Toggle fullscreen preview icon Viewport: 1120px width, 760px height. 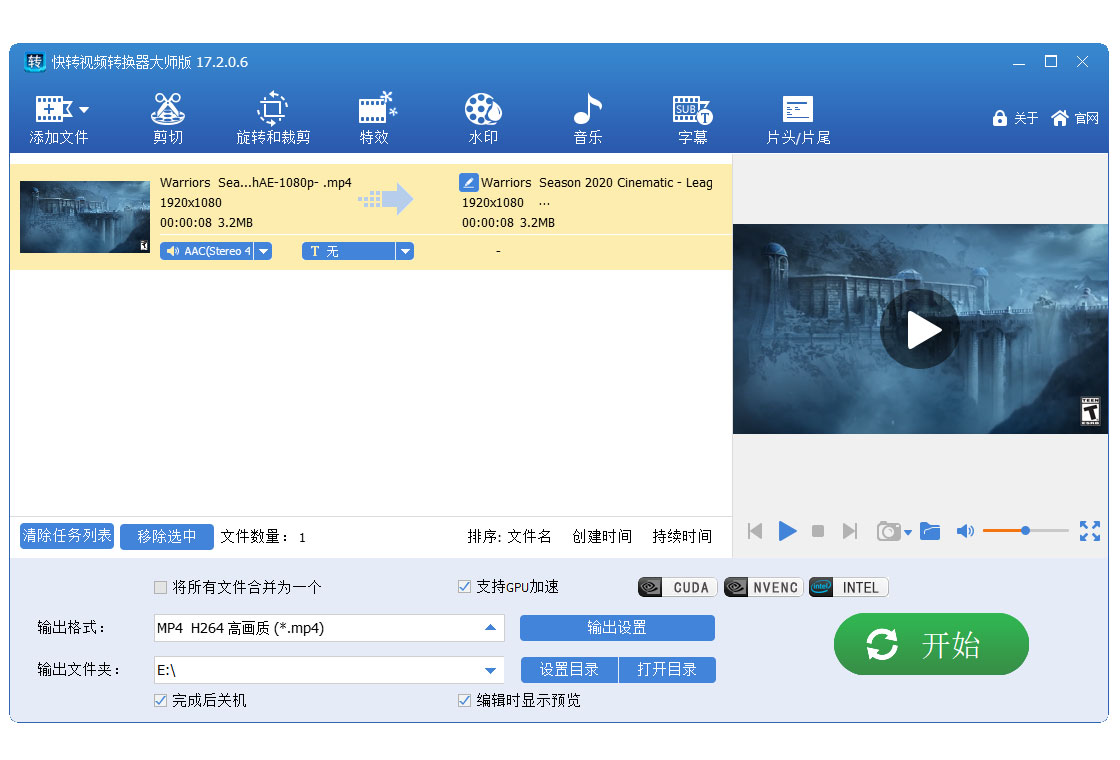pyautogui.click(x=1090, y=531)
